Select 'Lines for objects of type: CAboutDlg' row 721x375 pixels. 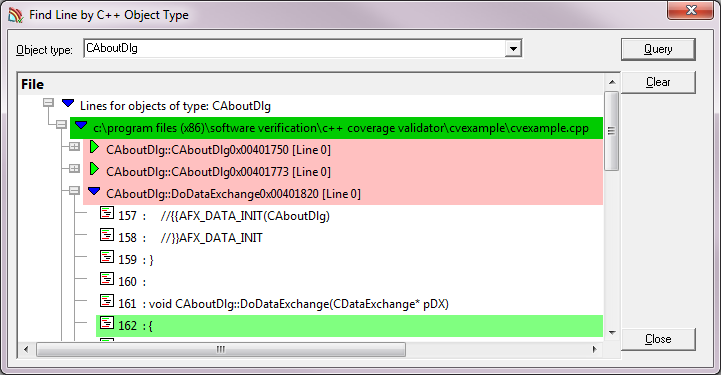tap(175, 106)
